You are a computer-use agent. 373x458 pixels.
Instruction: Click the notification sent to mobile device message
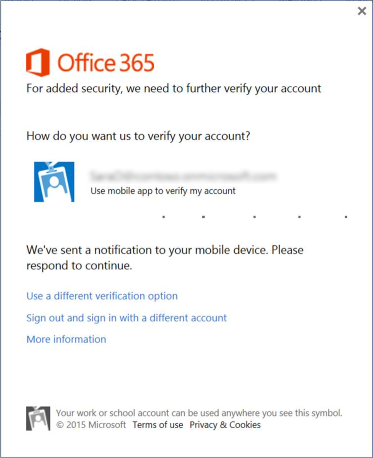(165, 258)
